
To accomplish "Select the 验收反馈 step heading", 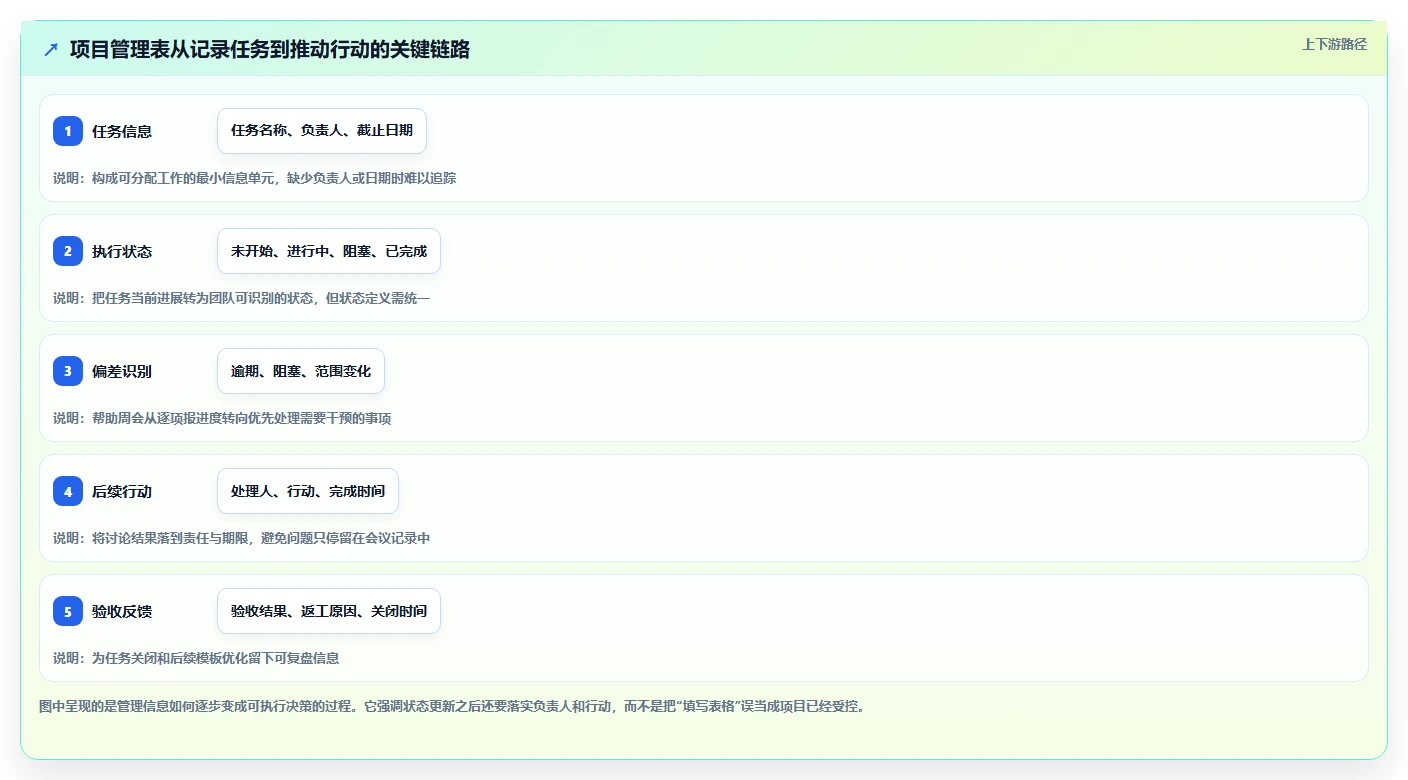I will [x=122, y=611].
